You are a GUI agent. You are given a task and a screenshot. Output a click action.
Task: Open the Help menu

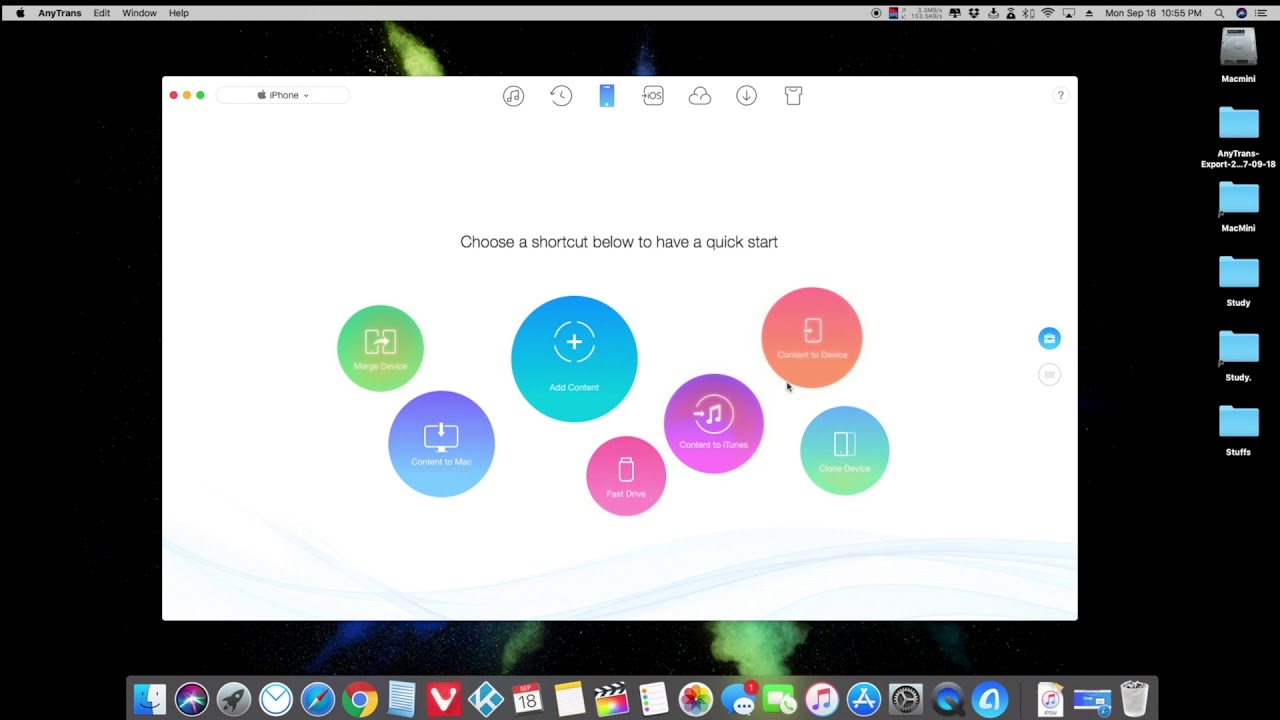[x=179, y=13]
